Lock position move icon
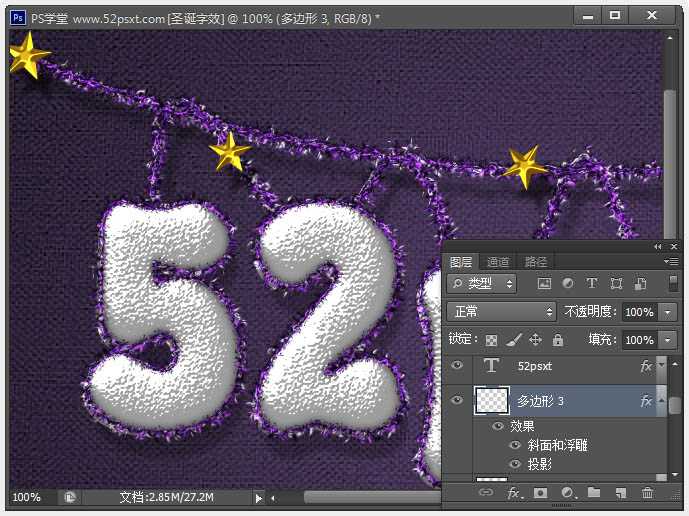689x516 pixels. 535,339
